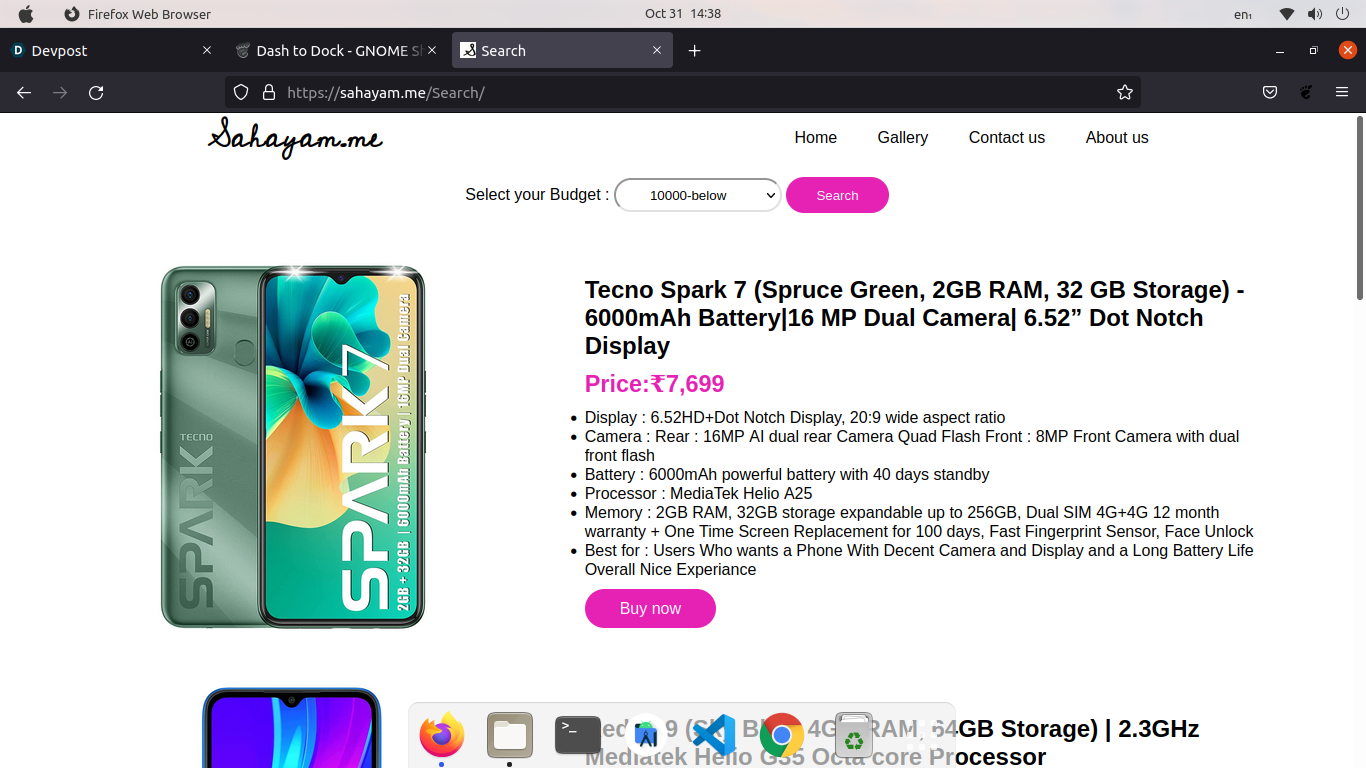Open Firefox application menu
Screen dimensions: 1366x768
pos(1342,92)
